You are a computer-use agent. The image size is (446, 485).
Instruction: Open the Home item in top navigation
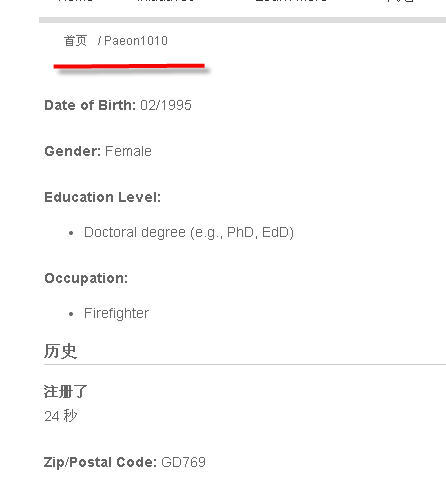[x=75, y=1]
